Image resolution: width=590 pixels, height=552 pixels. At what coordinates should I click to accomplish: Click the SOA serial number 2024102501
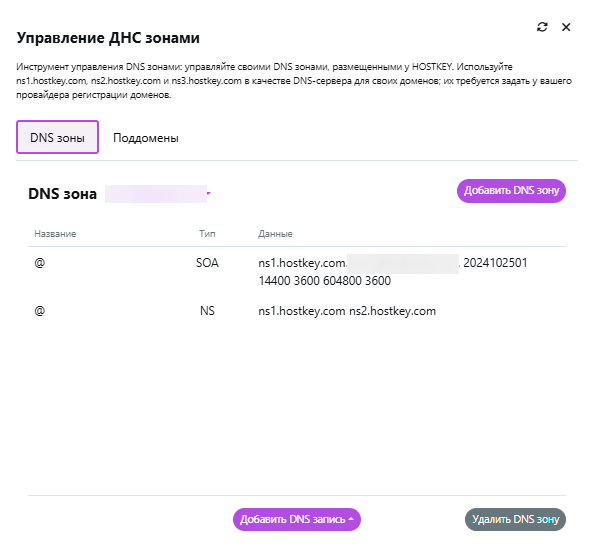[495, 263]
